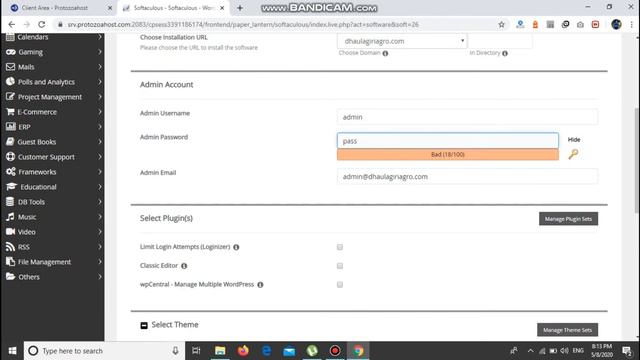Image resolution: width=640 pixels, height=360 pixels.
Task: Click the Gaming controller icon
Action: [x=11, y=52]
